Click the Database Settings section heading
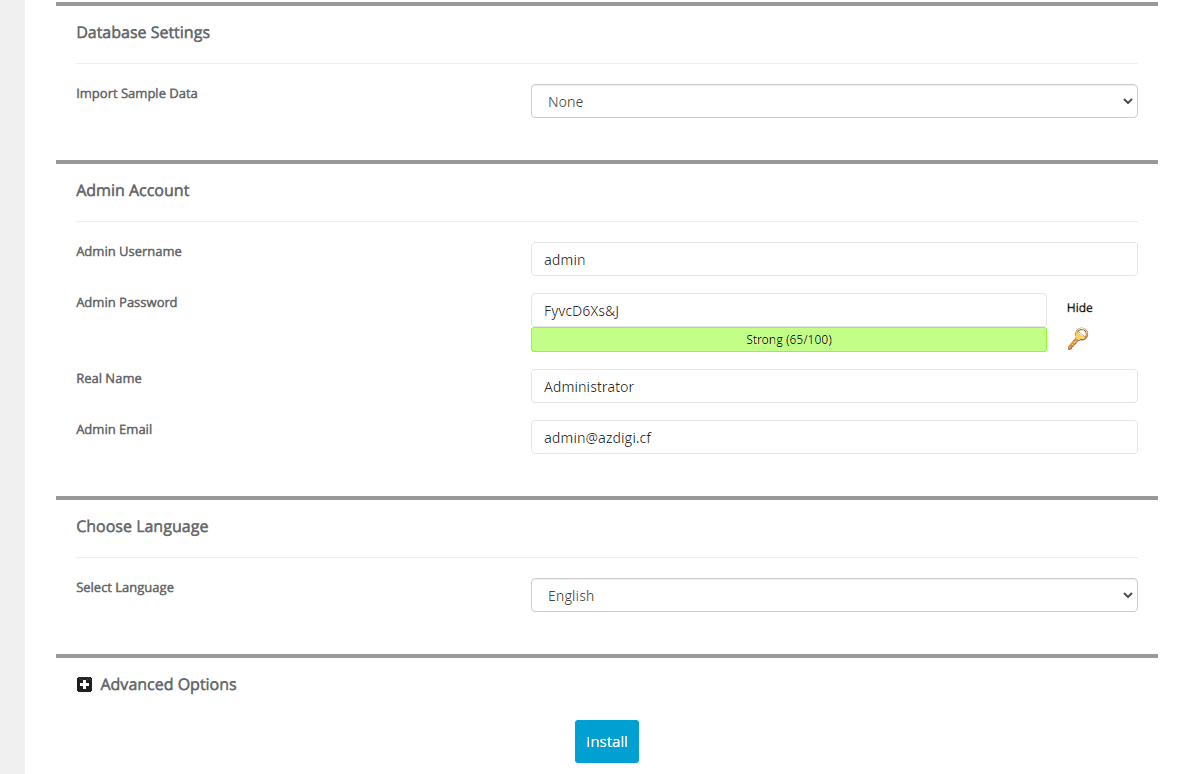 tap(143, 33)
